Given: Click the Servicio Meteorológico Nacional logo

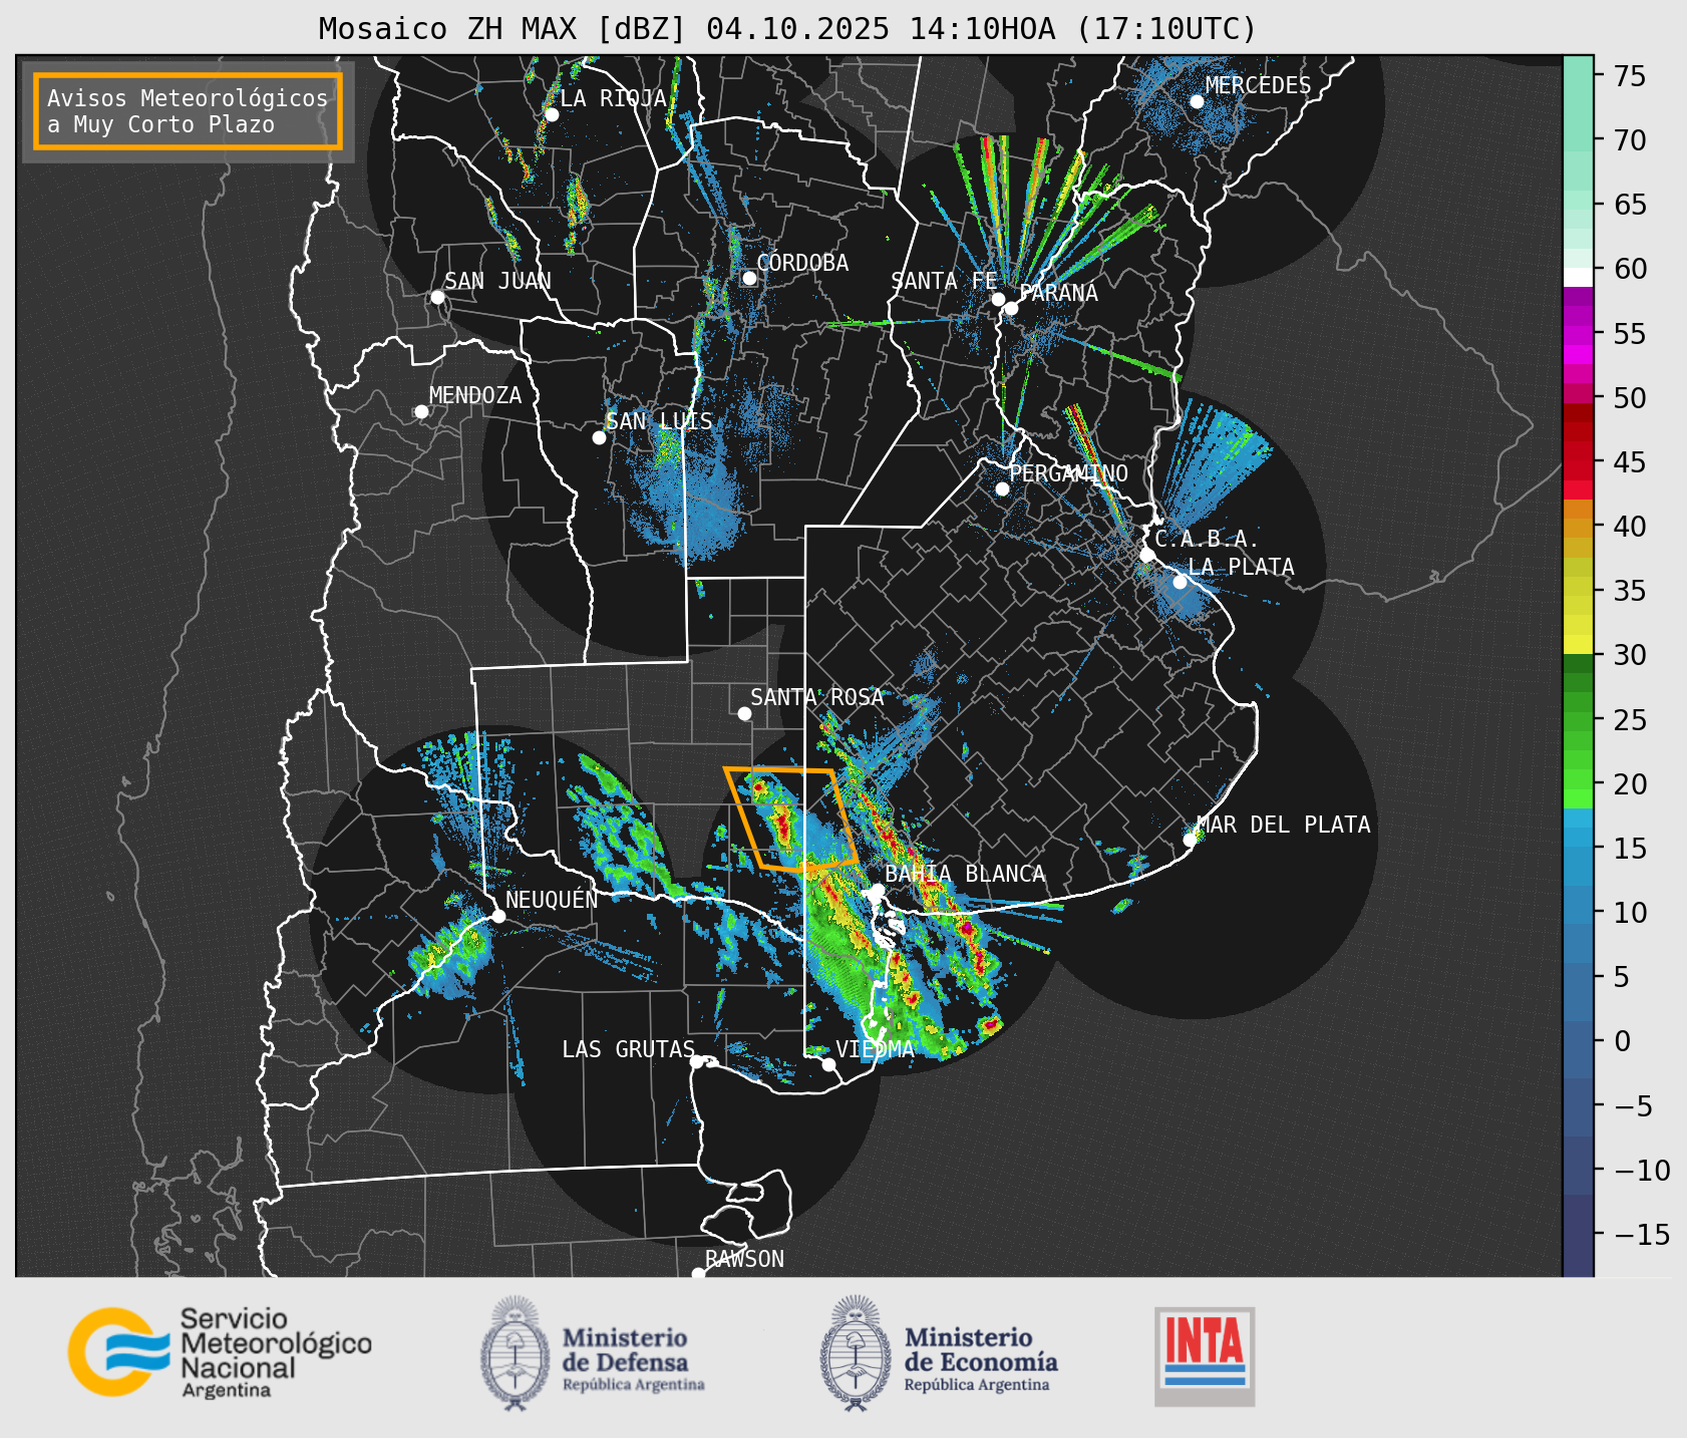Looking at the screenshot, I should (219, 1352).
